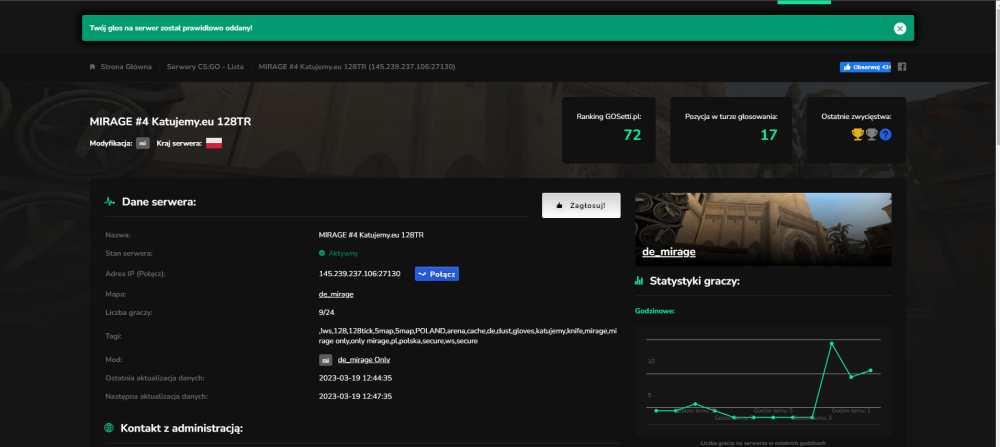This screenshot has width=1000, height=447.
Task: Click last update time 2023-03-19 12:44:35
Action: pos(355,378)
